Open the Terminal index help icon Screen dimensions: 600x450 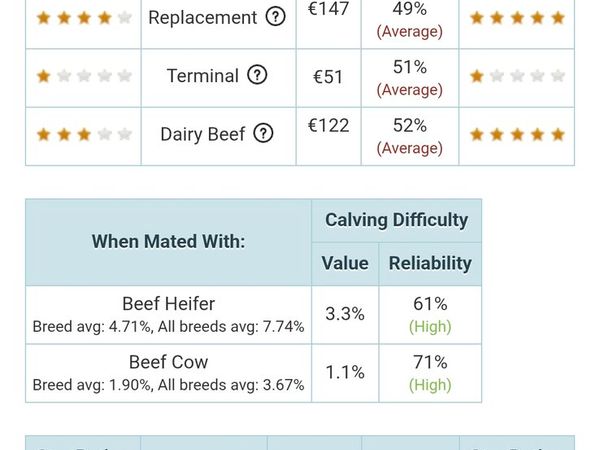[257, 75]
